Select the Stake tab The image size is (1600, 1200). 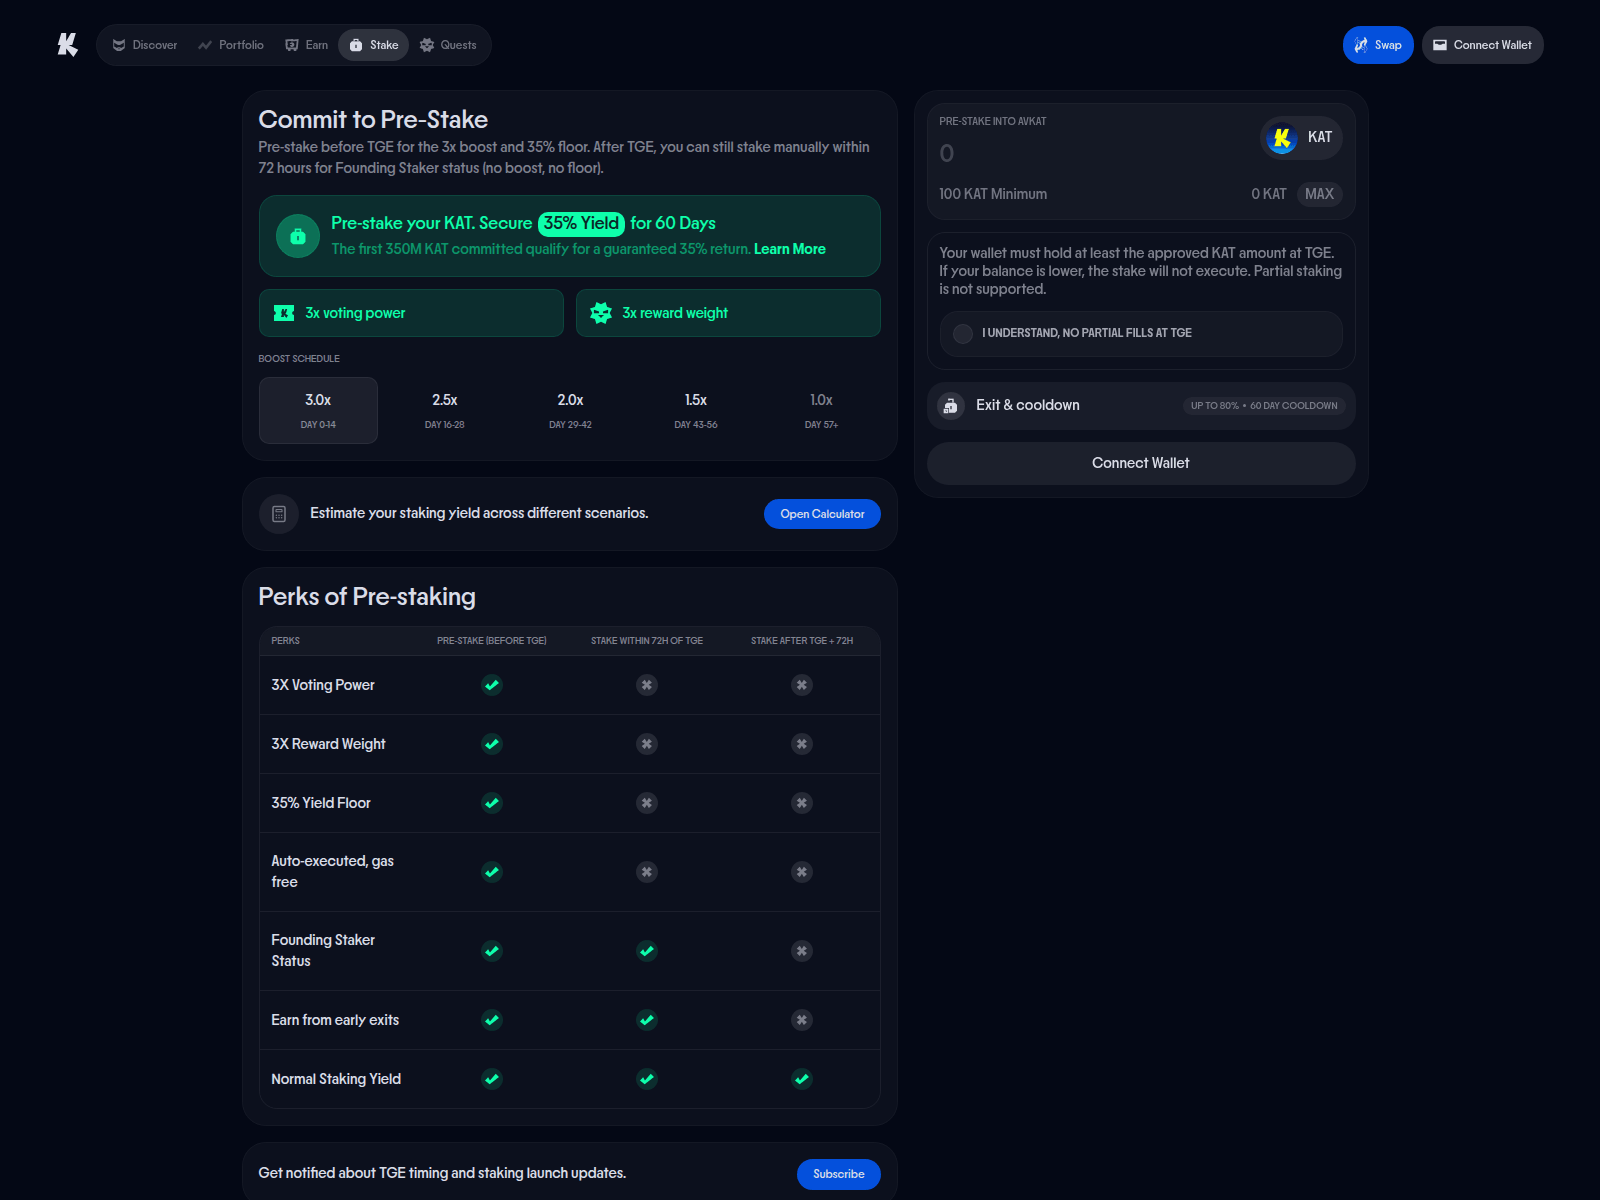(374, 45)
